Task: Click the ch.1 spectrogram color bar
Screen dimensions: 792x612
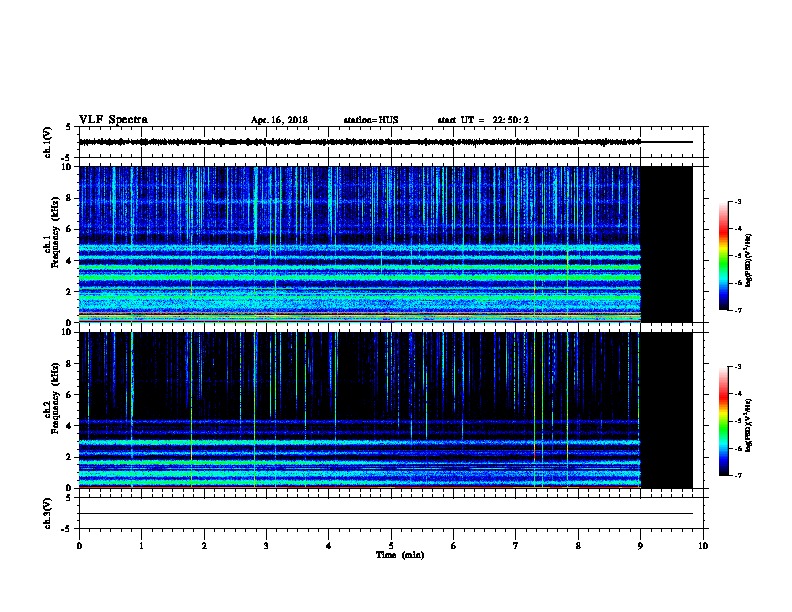Action: (x=724, y=256)
